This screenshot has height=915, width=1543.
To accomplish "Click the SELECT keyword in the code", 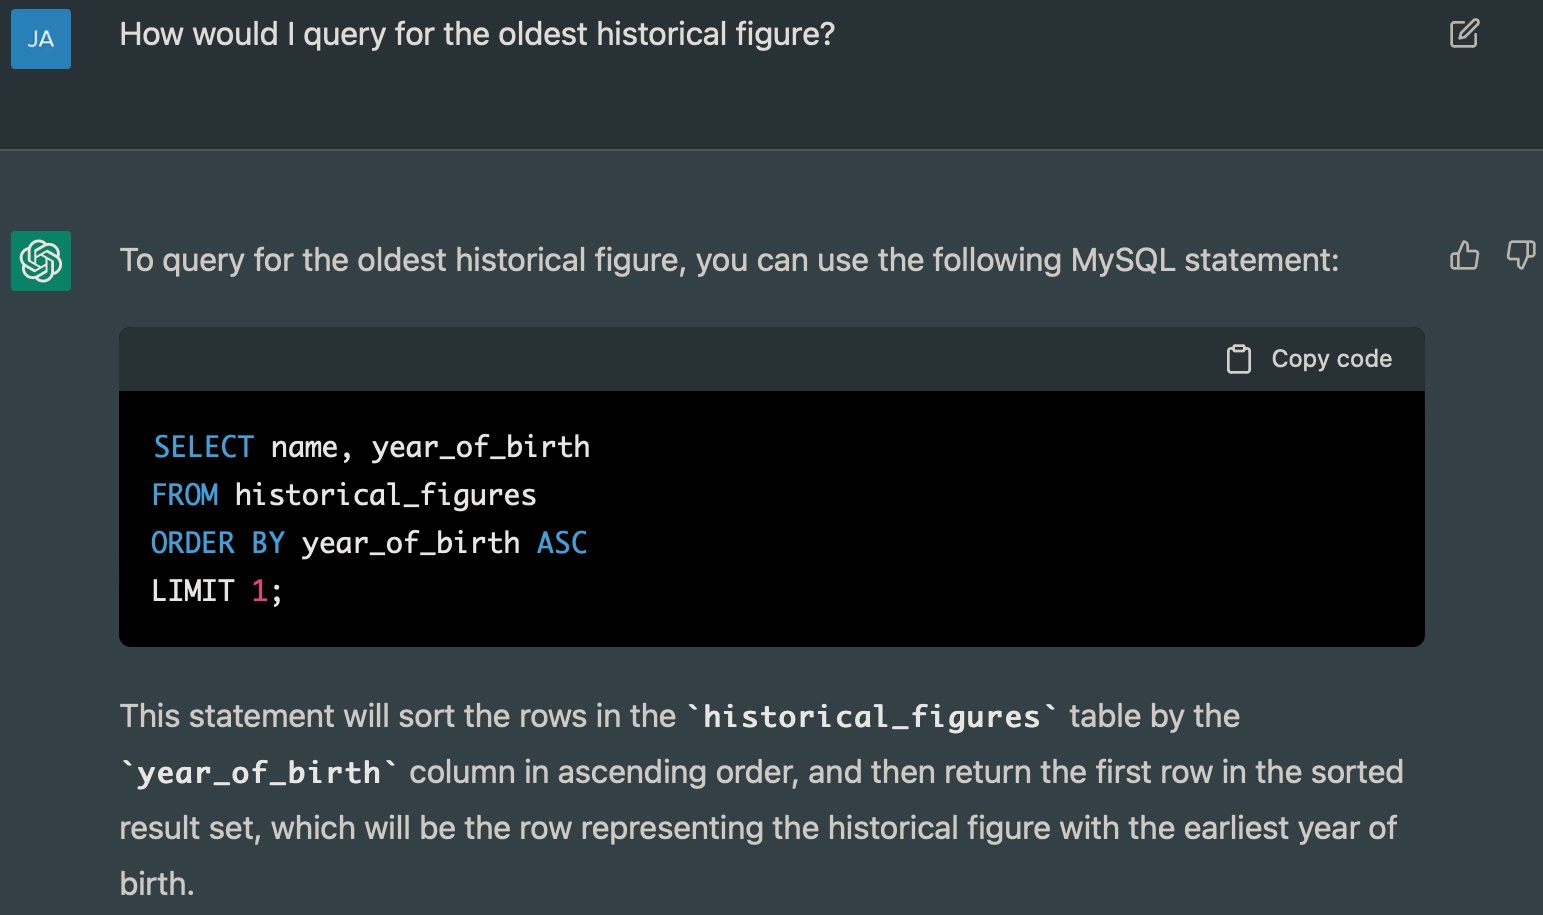I will point(203,446).
